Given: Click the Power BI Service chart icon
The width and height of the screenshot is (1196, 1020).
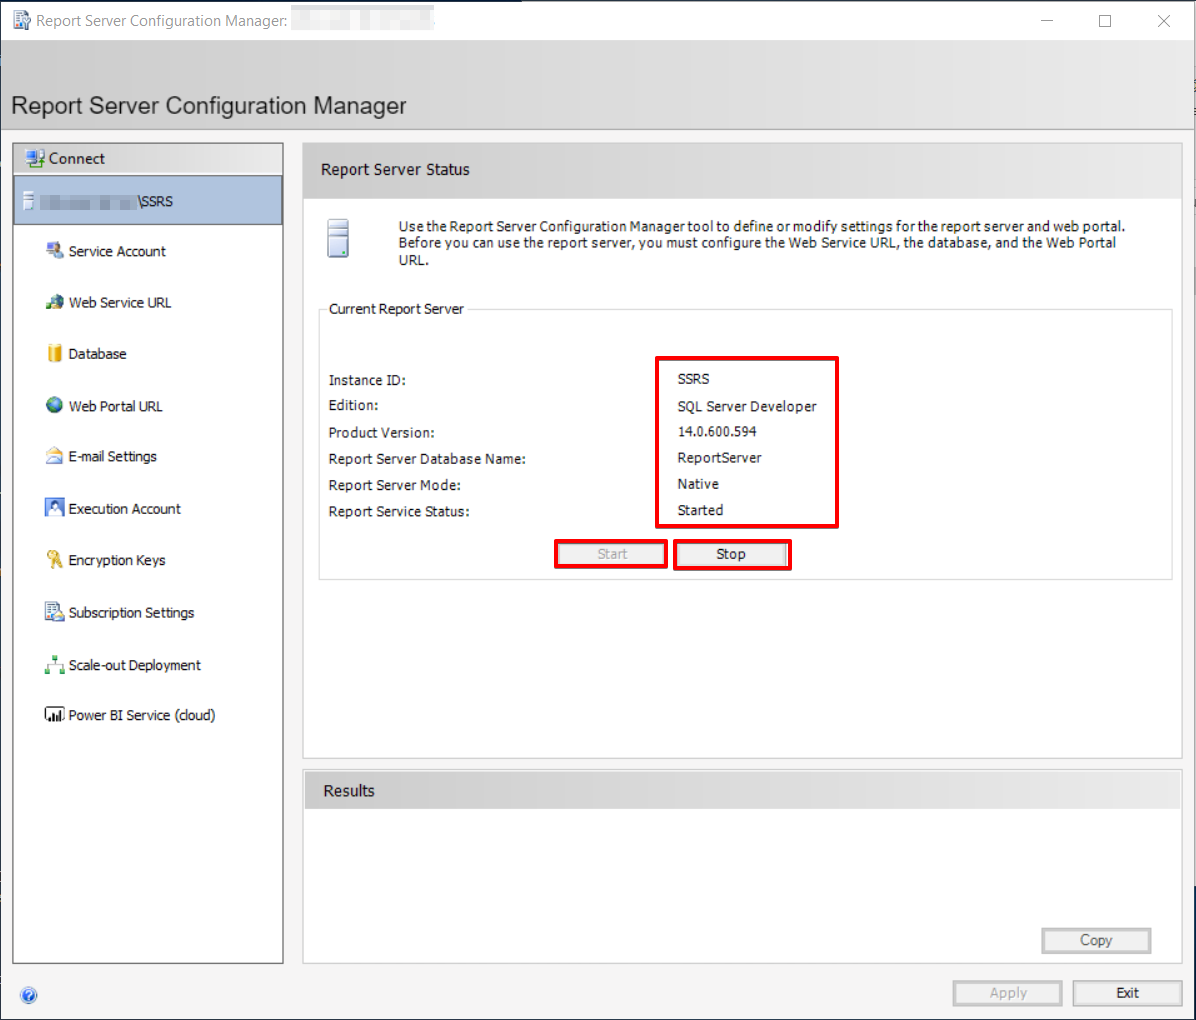Looking at the screenshot, I should pyautogui.click(x=54, y=715).
